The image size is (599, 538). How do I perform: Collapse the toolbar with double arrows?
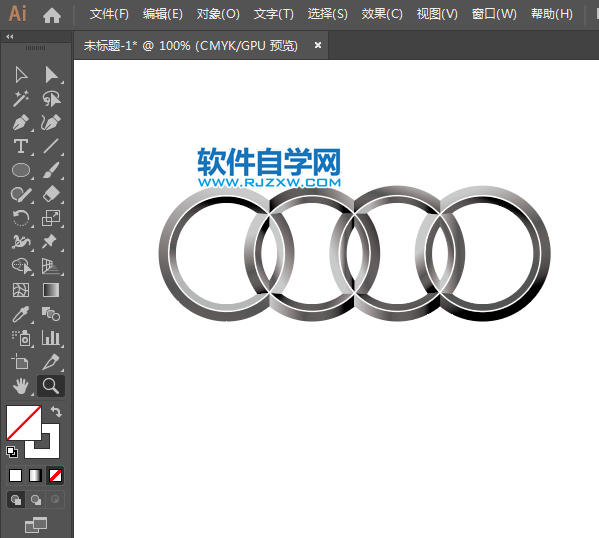coord(10,37)
